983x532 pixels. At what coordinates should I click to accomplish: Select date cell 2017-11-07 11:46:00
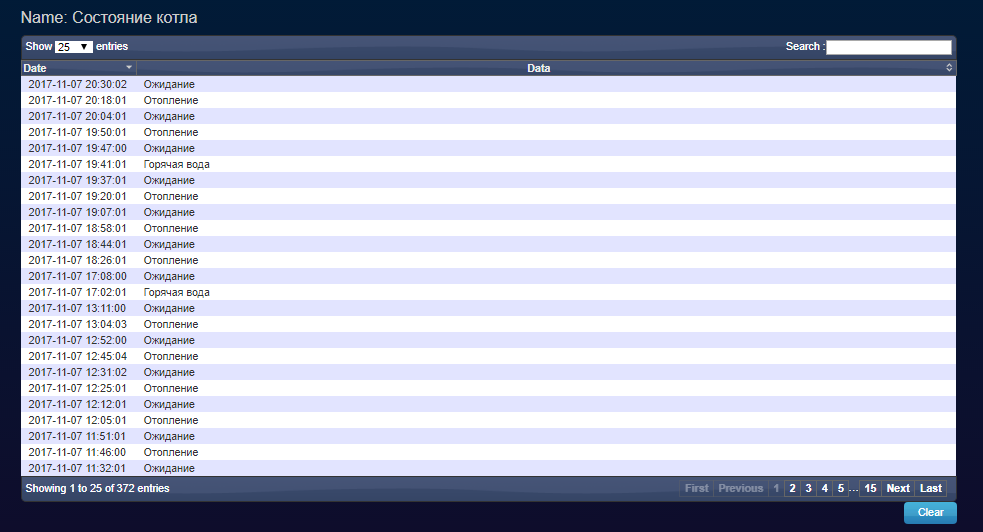(78, 452)
